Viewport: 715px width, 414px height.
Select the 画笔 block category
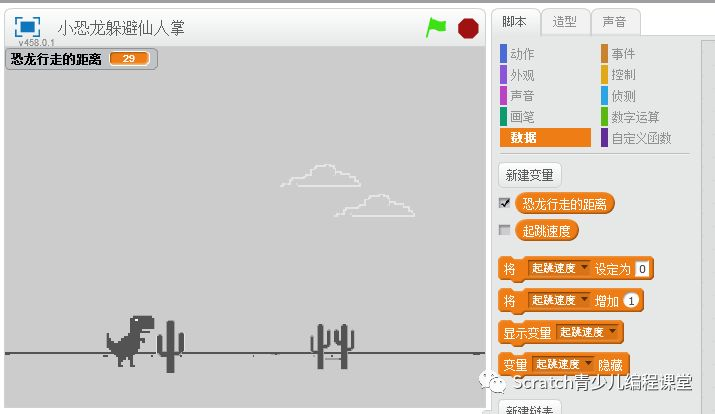coord(522,117)
